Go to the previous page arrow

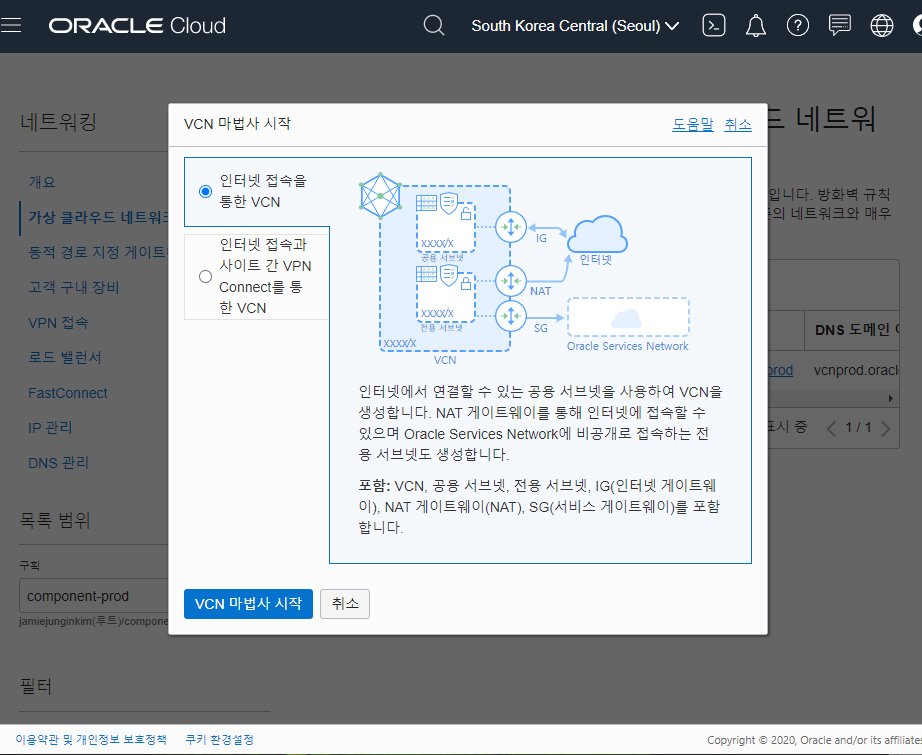pyautogui.click(x=831, y=428)
